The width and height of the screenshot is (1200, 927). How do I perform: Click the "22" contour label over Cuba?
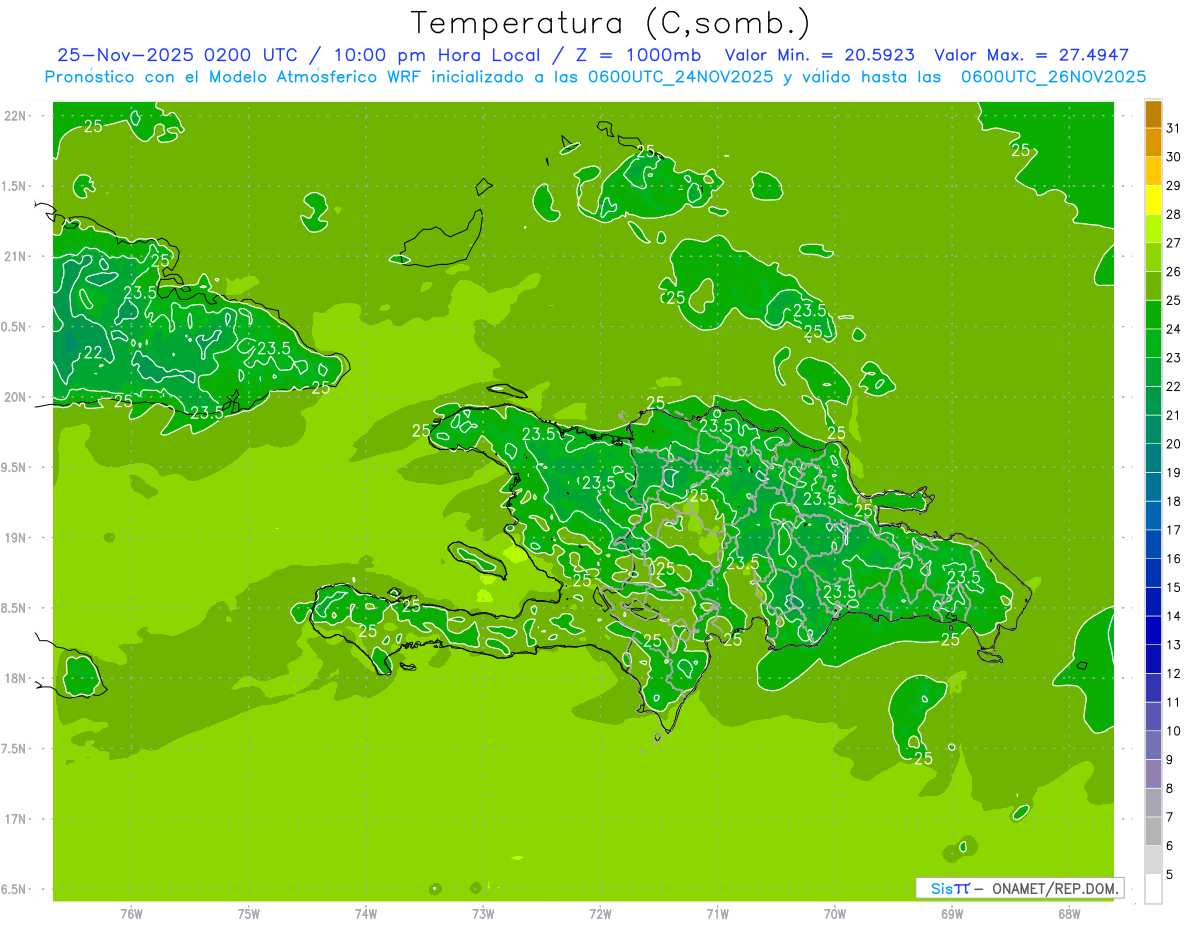93,352
